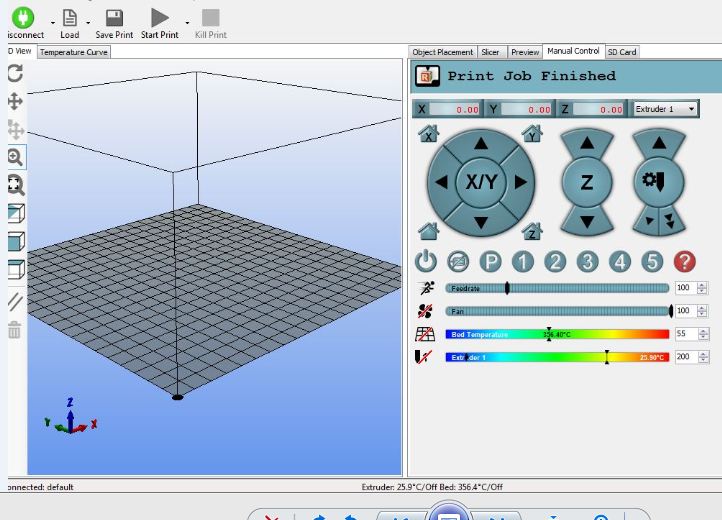Switch to isometric cube view
Viewport: 722px width, 520px height.
[16, 213]
